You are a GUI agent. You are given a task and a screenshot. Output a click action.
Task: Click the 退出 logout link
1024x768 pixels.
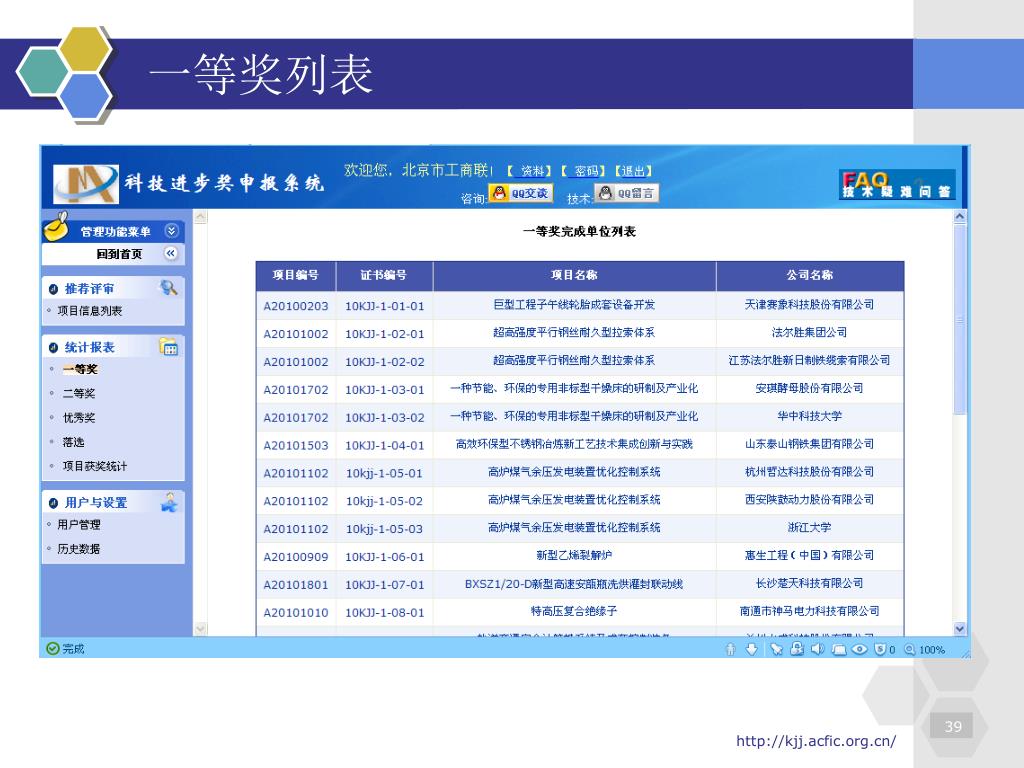pyautogui.click(x=633, y=171)
